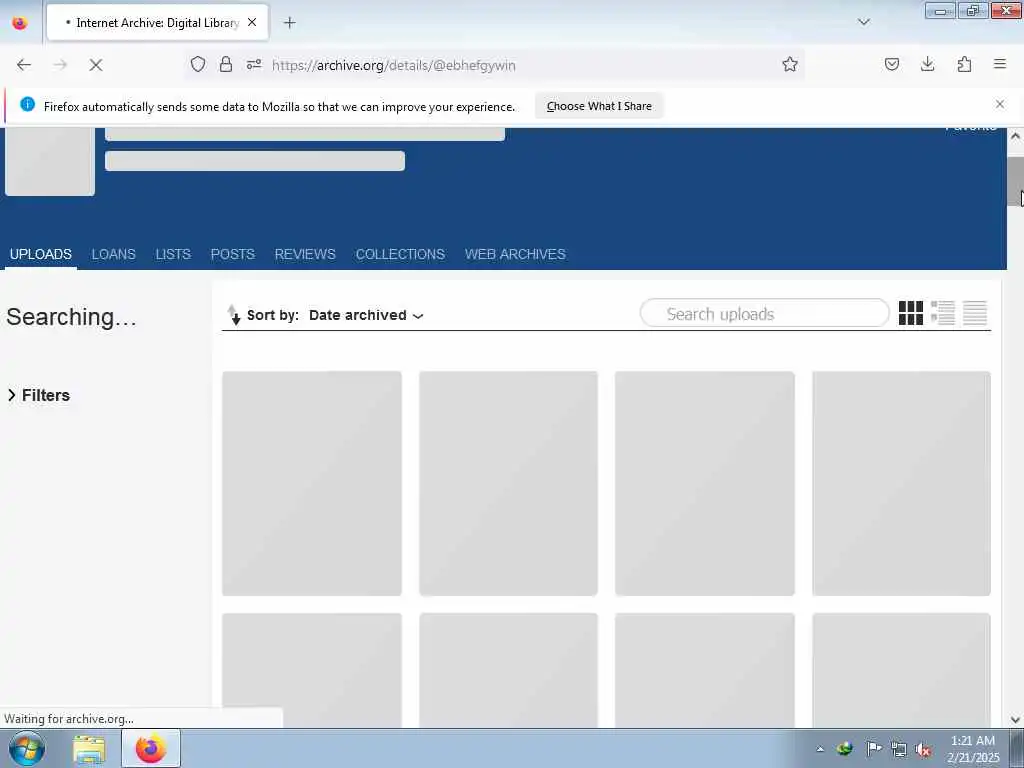Viewport: 1024px width, 768px height.
Task: Select the tile grid view icon
Action: tap(910, 313)
